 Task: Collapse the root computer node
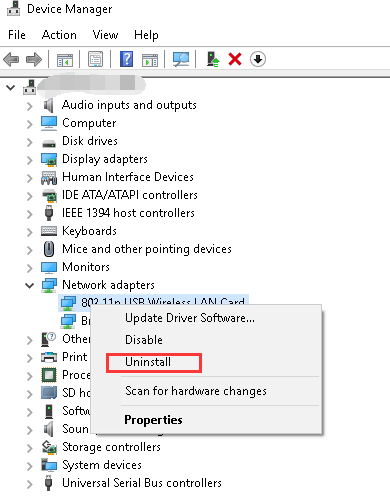[x=11, y=88]
